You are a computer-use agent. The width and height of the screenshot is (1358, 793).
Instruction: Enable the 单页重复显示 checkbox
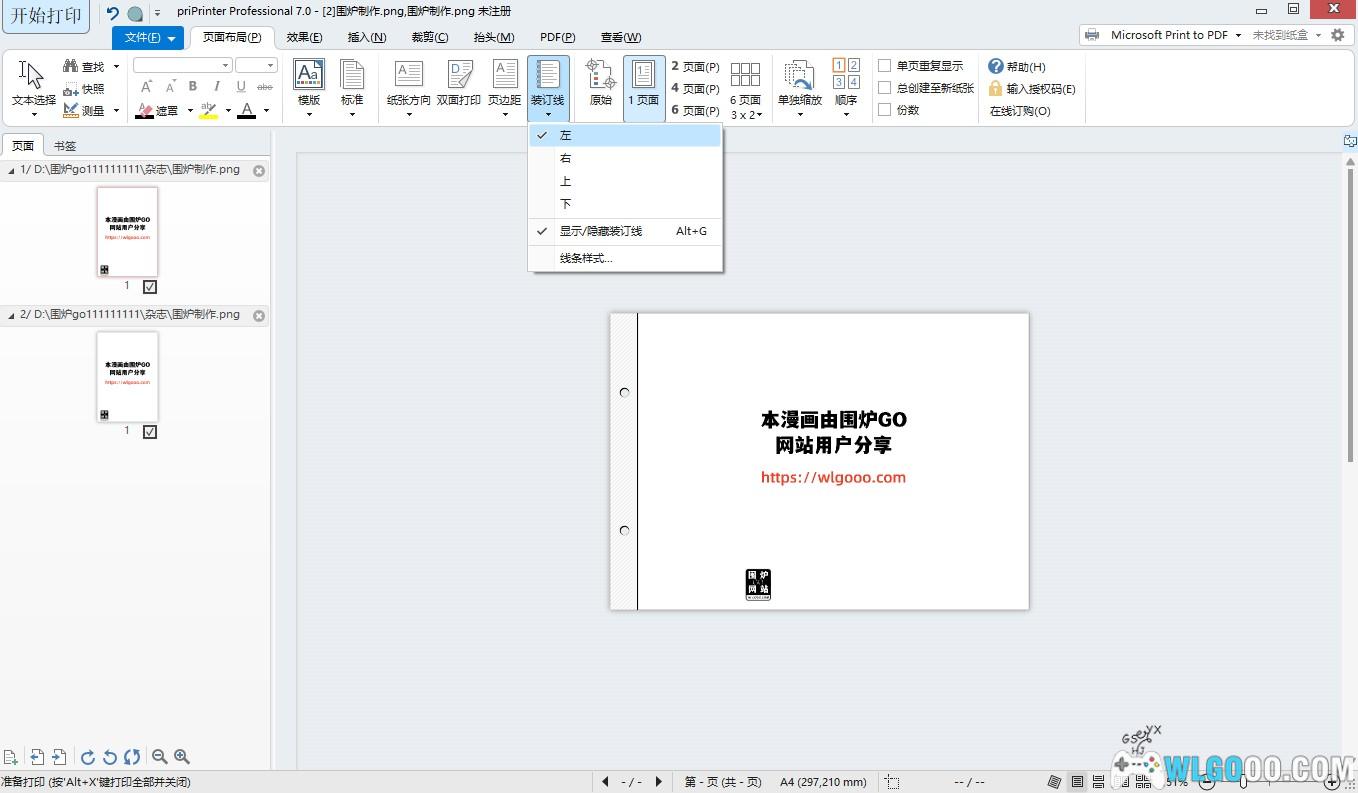click(x=885, y=66)
